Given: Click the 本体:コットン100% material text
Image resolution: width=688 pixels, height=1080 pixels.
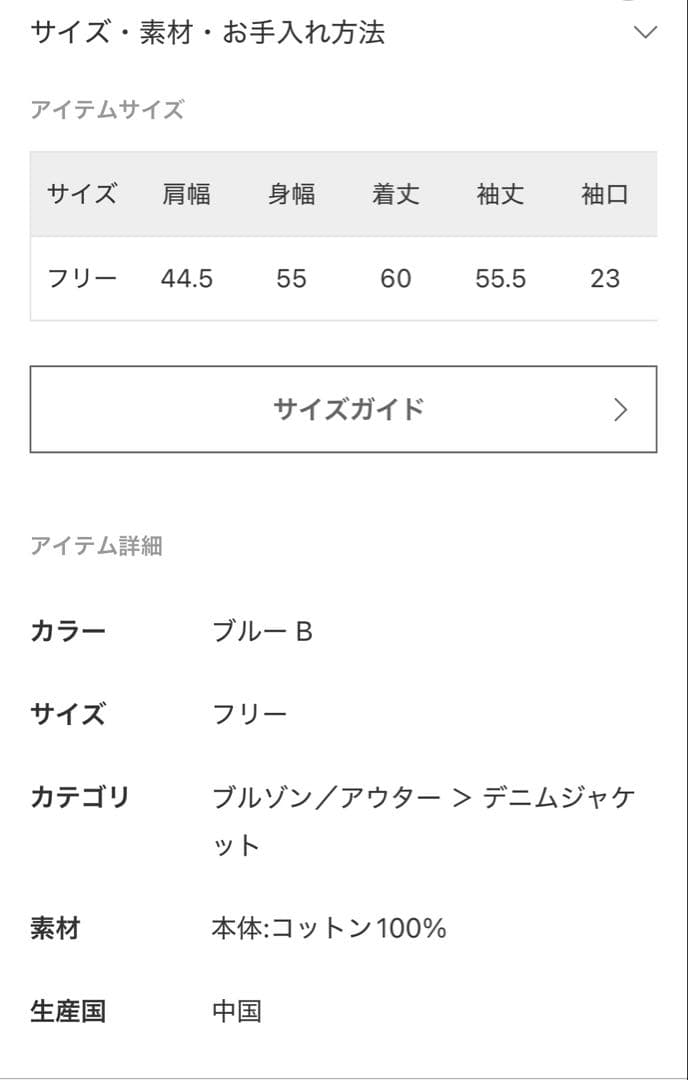Looking at the screenshot, I should click(x=328, y=928).
